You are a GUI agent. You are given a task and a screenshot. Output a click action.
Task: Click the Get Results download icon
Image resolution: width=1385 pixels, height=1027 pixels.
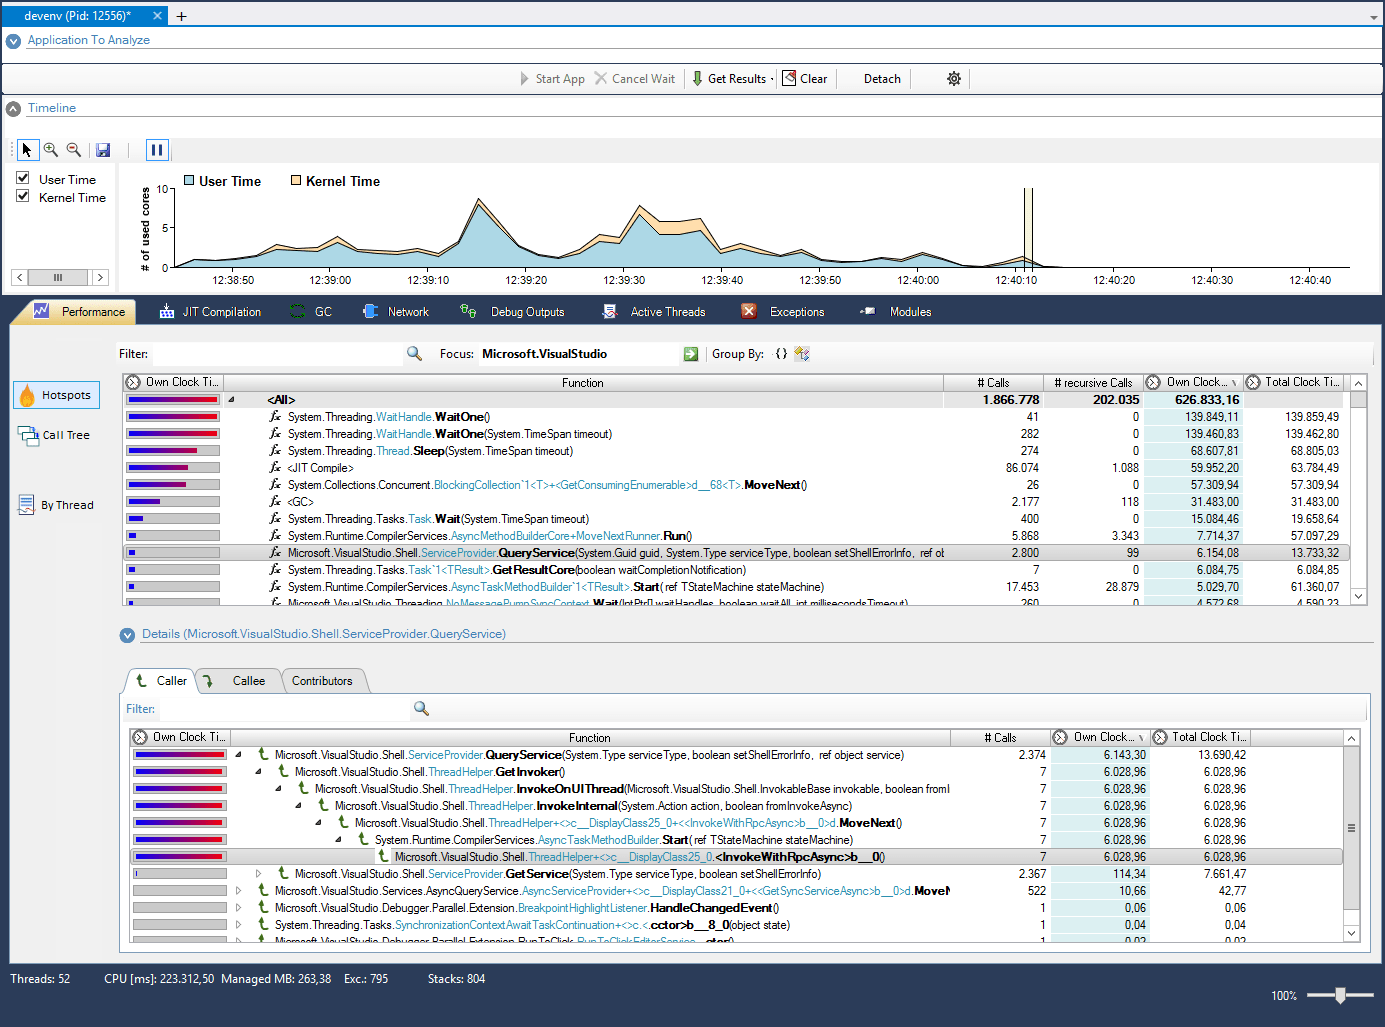tap(697, 79)
